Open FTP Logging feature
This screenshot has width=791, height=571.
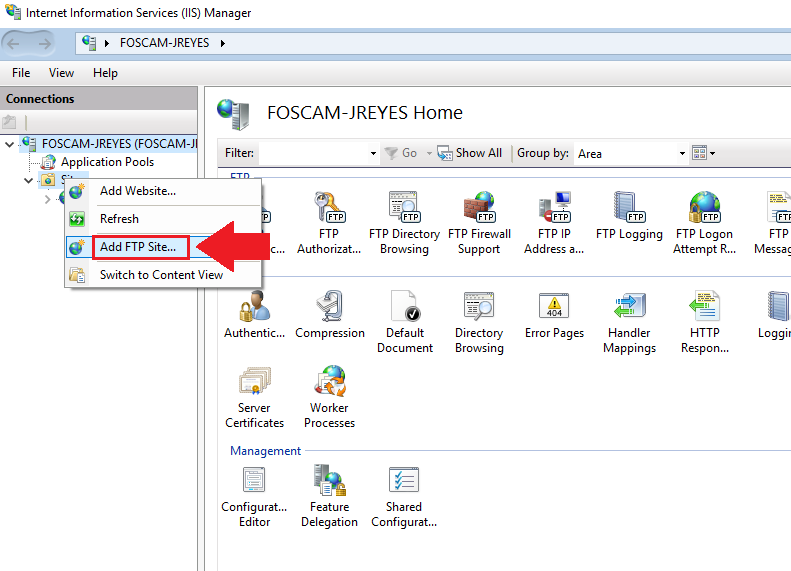click(629, 216)
